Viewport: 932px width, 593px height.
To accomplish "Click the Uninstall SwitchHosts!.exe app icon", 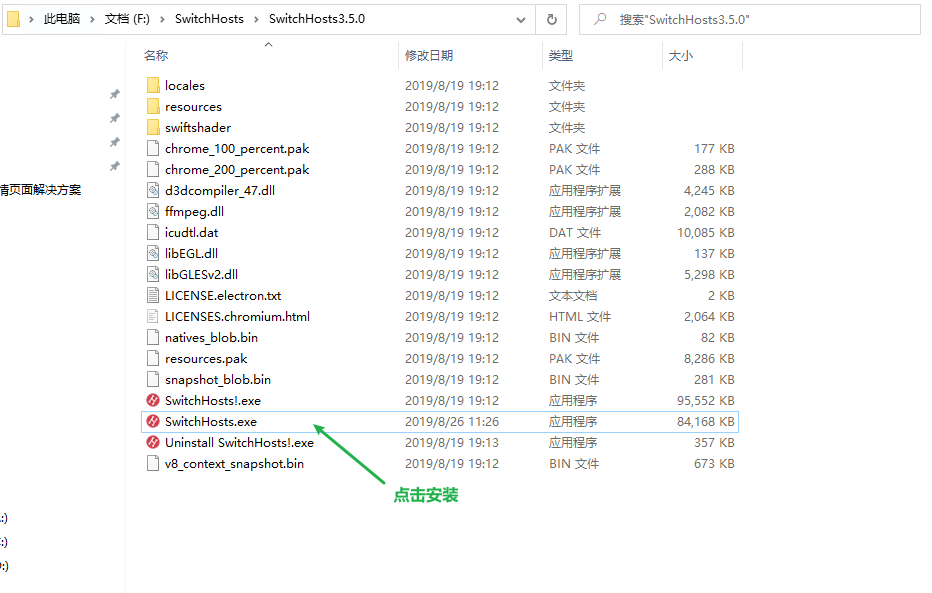I will (x=153, y=442).
